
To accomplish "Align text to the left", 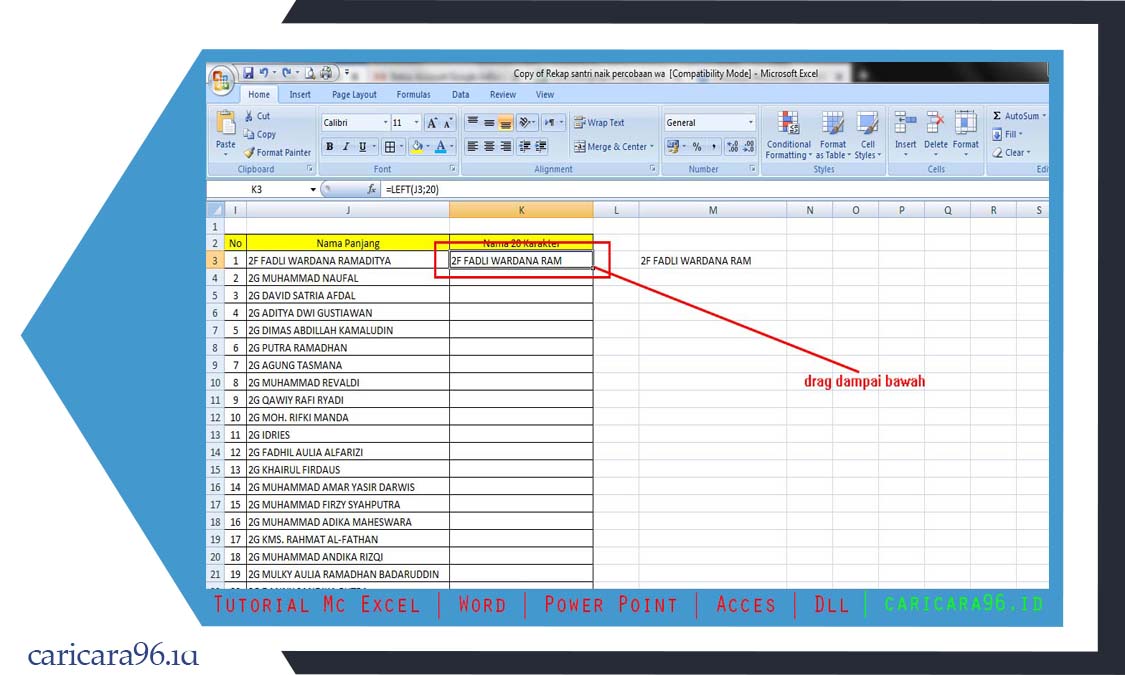I will (x=473, y=147).
